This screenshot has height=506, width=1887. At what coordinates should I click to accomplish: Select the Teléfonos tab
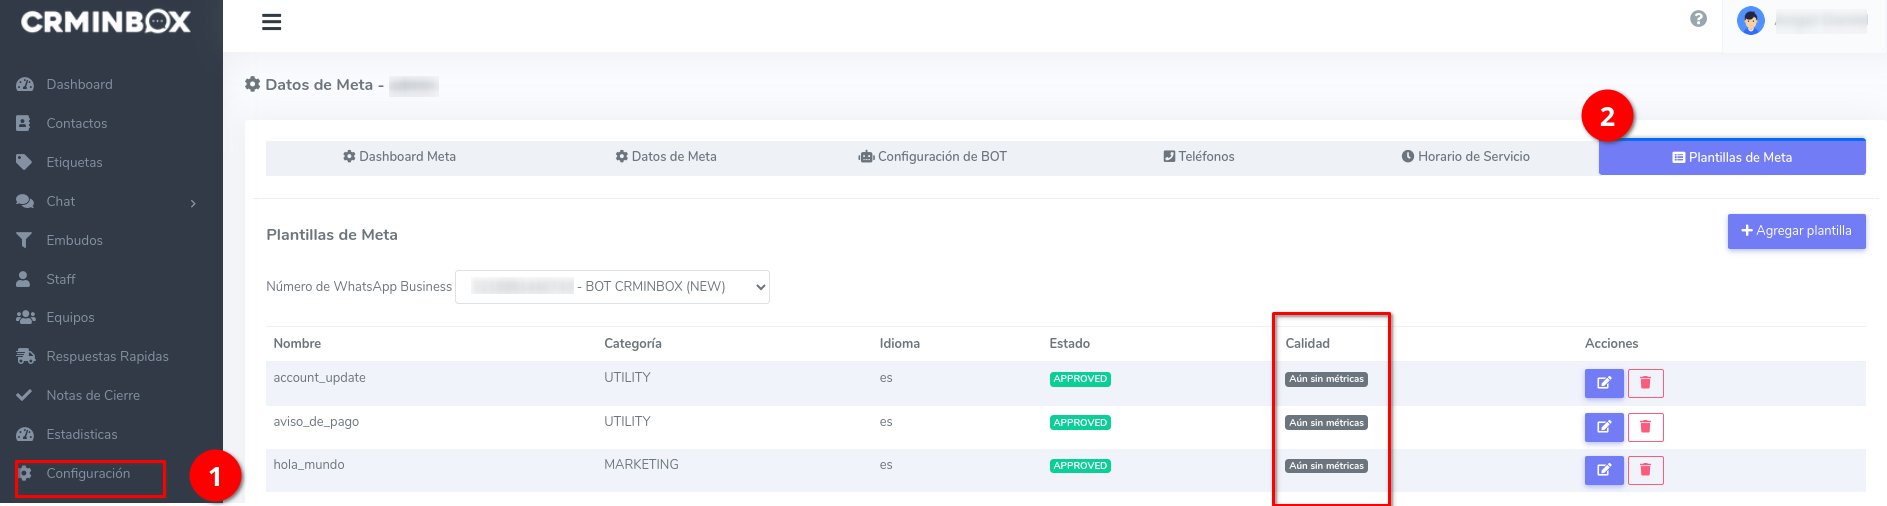tap(1198, 157)
